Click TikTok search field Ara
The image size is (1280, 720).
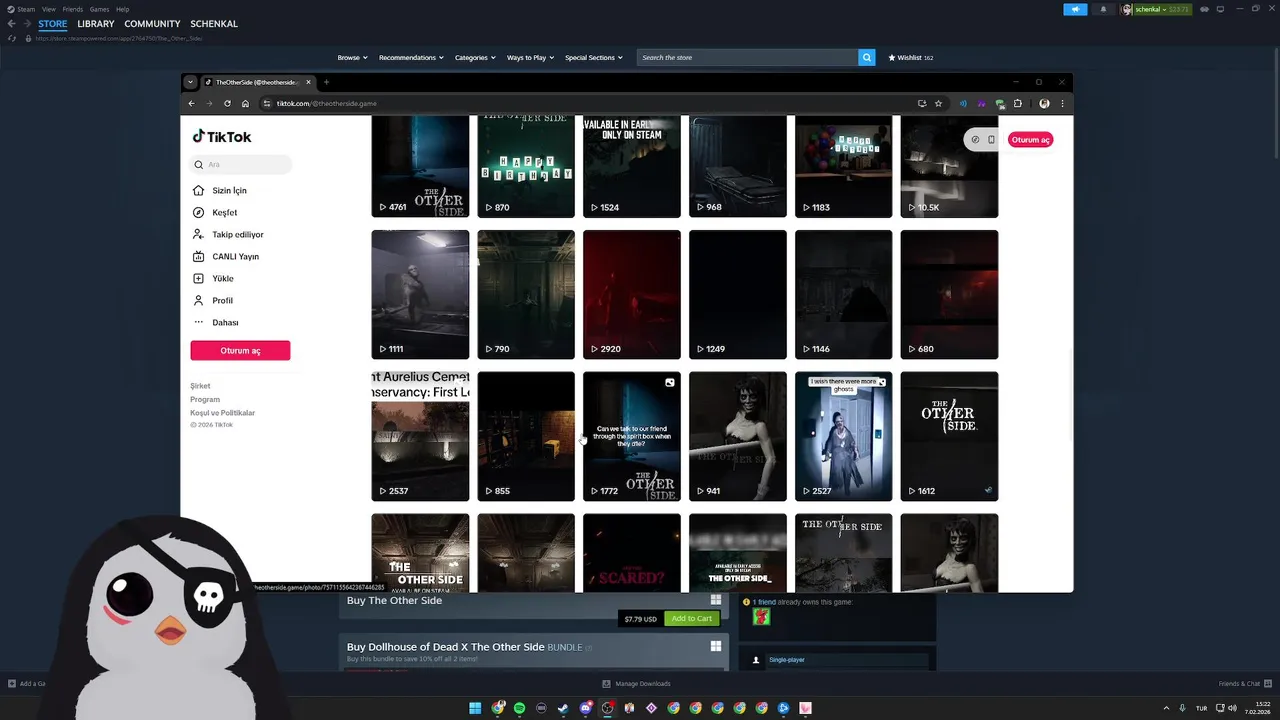pyautogui.click(x=241, y=164)
